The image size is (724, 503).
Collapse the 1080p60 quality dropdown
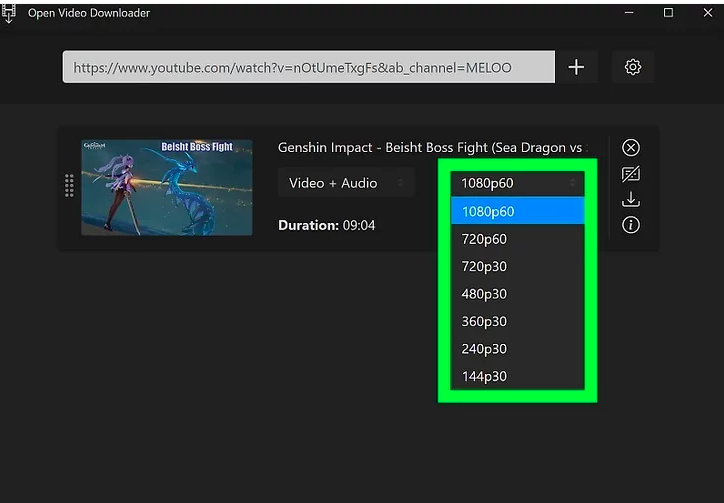(518, 183)
